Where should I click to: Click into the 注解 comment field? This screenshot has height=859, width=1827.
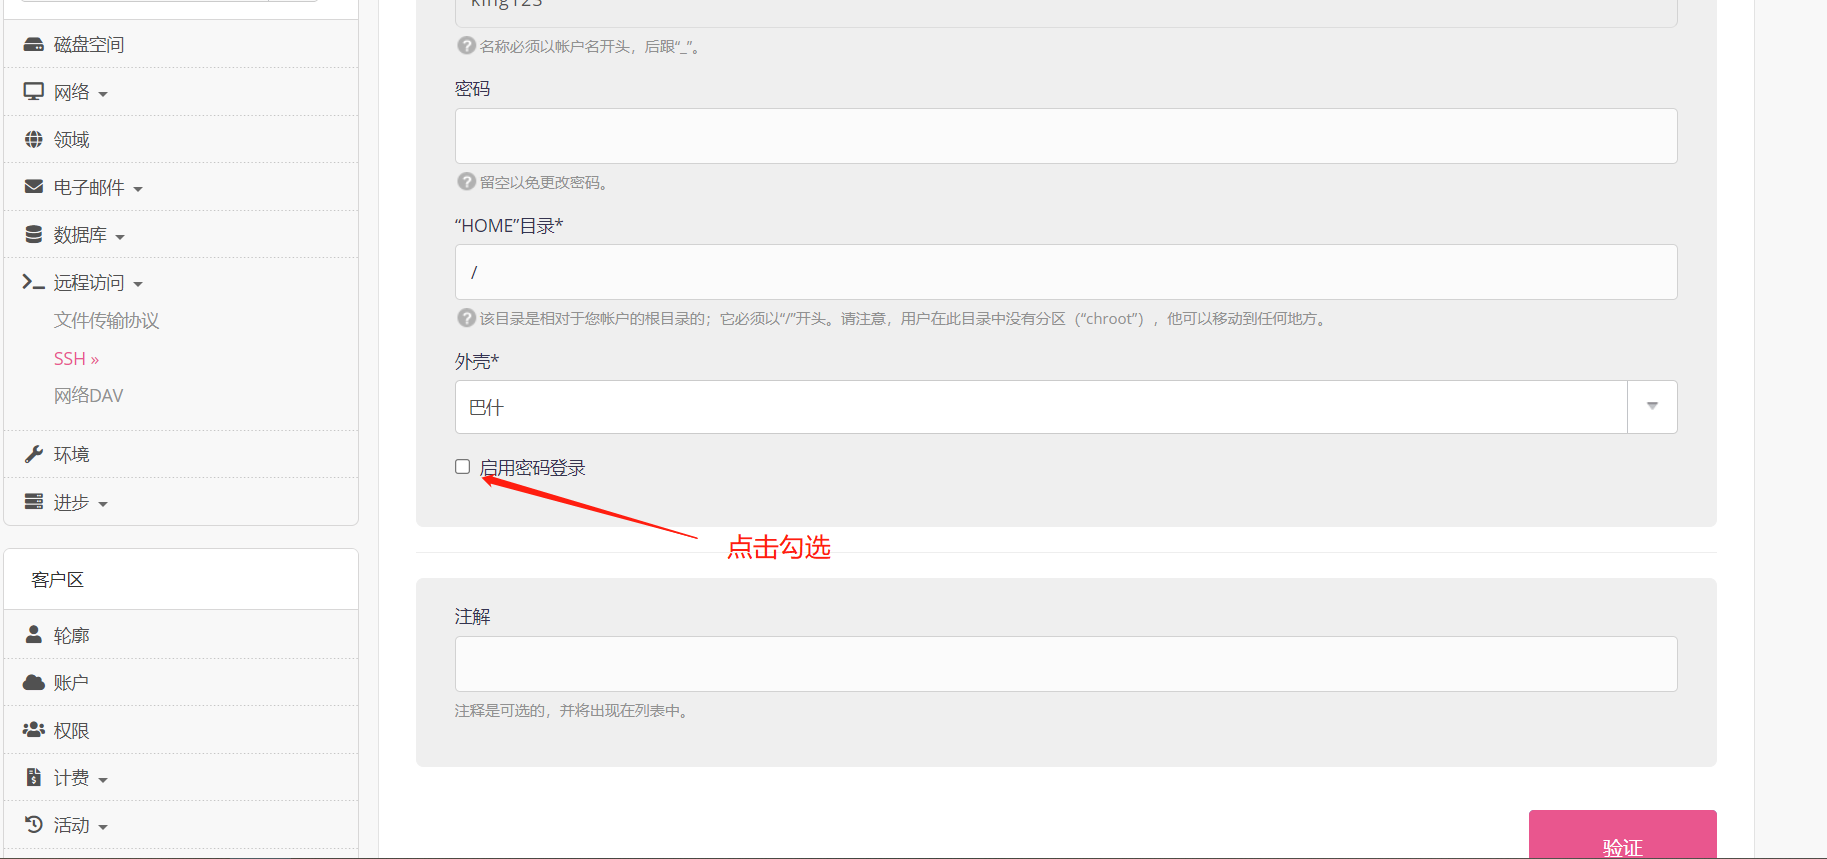click(1065, 664)
